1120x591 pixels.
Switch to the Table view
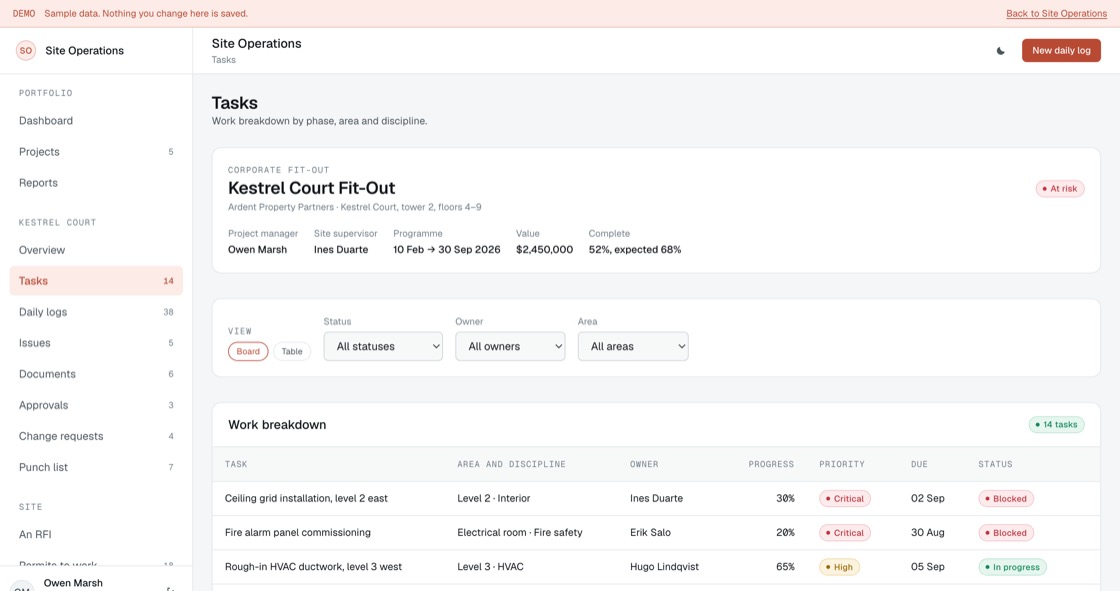(x=291, y=352)
